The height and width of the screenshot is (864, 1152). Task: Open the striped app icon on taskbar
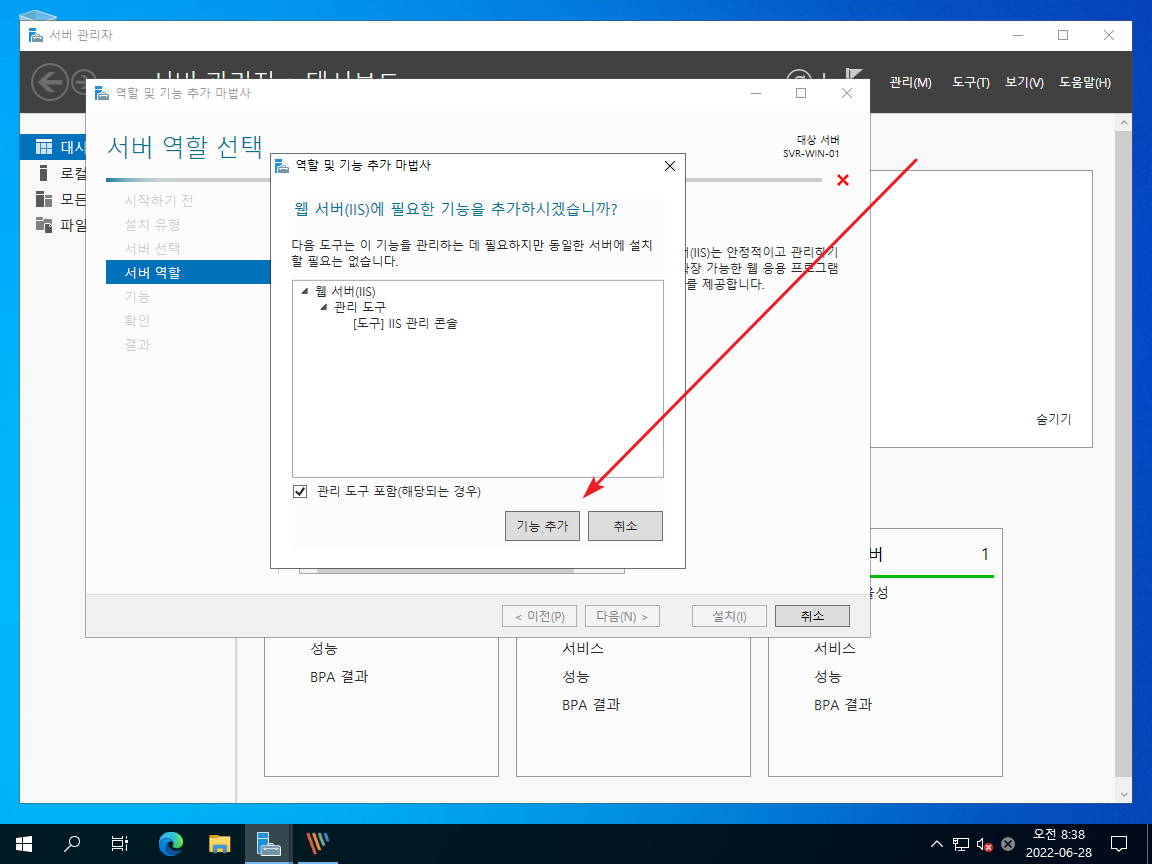point(317,844)
